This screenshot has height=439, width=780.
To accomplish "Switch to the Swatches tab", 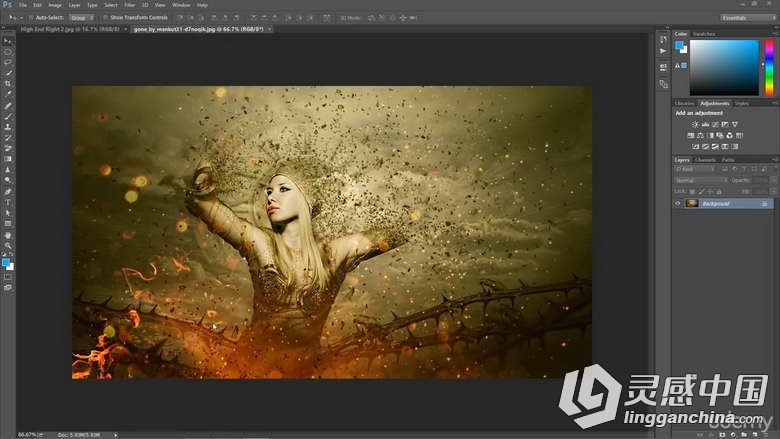I will point(704,34).
